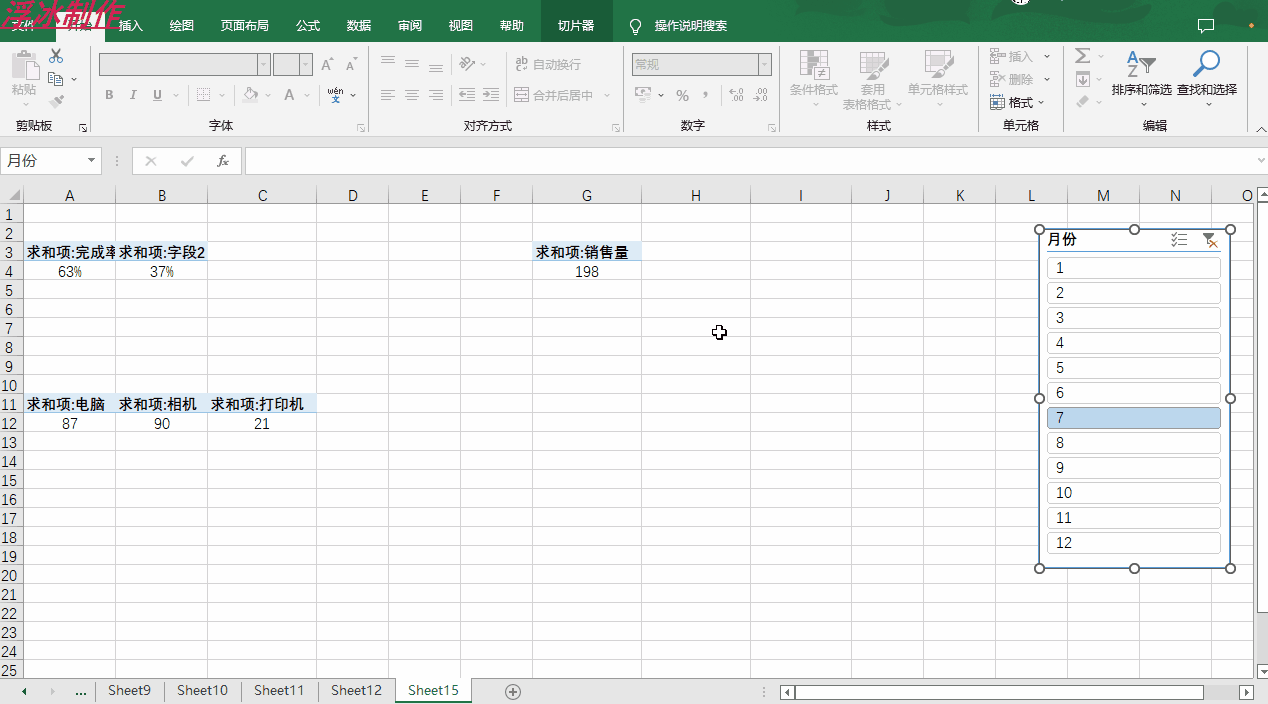Screen dimensions: 1268x704
Task: Toggle Italic formatting
Action: coord(133,95)
